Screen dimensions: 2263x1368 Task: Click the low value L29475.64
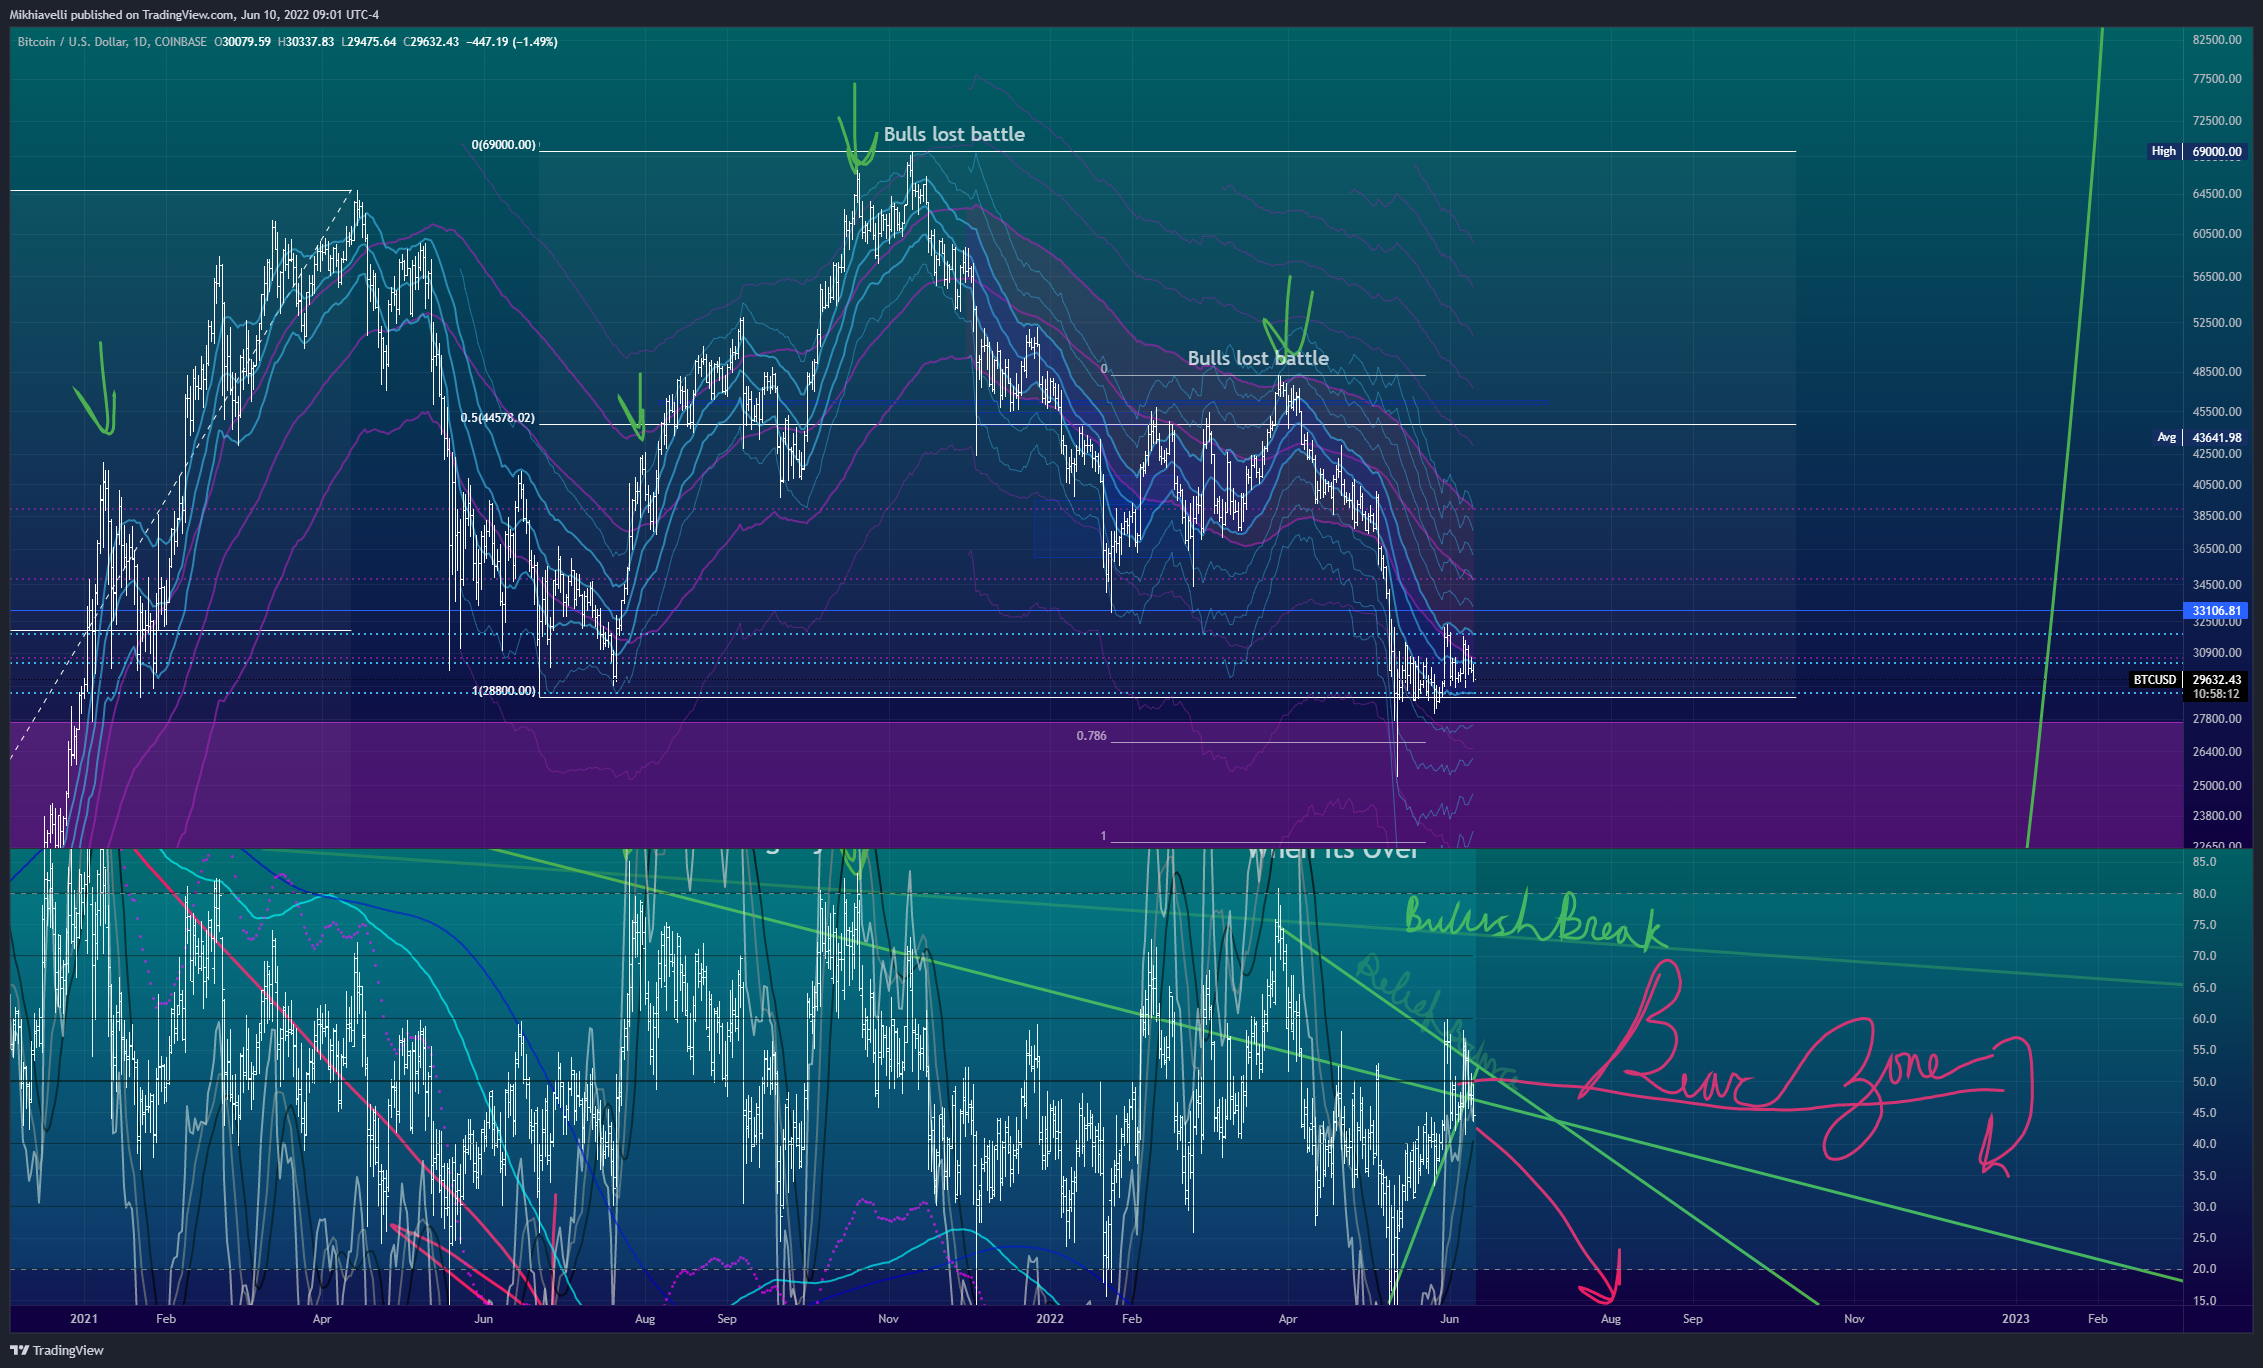pos(369,42)
